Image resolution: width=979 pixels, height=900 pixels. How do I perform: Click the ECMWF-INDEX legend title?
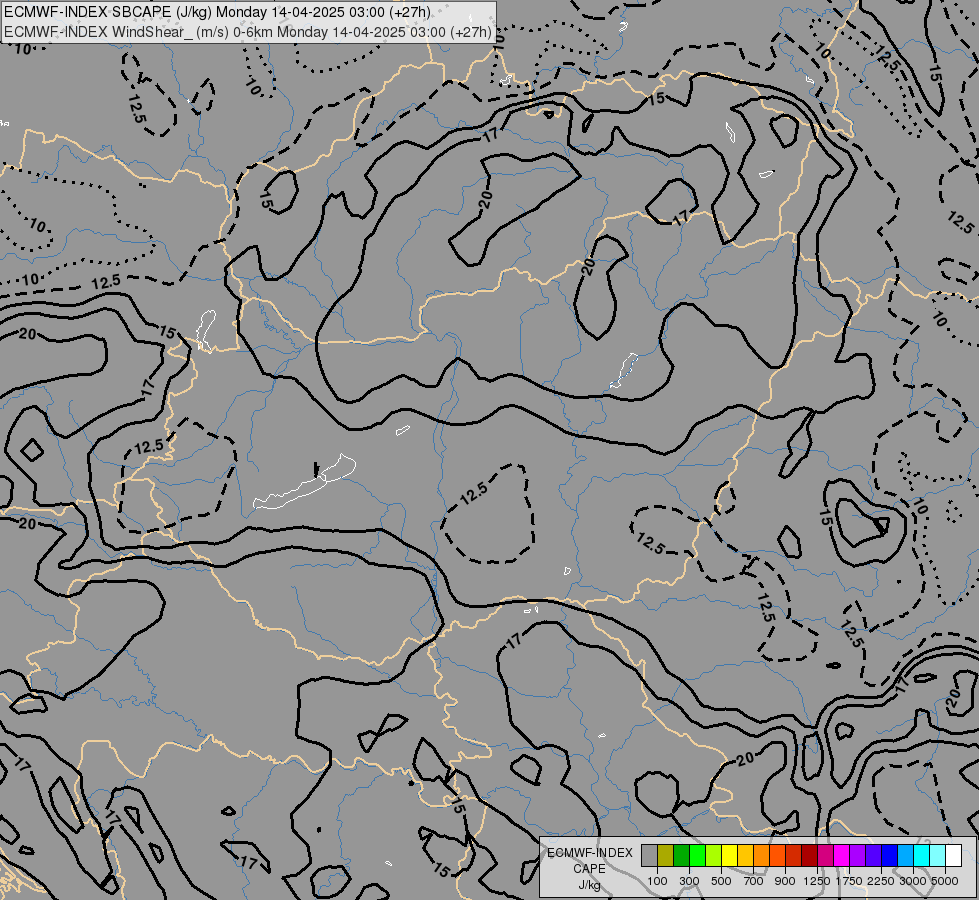(590, 853)
